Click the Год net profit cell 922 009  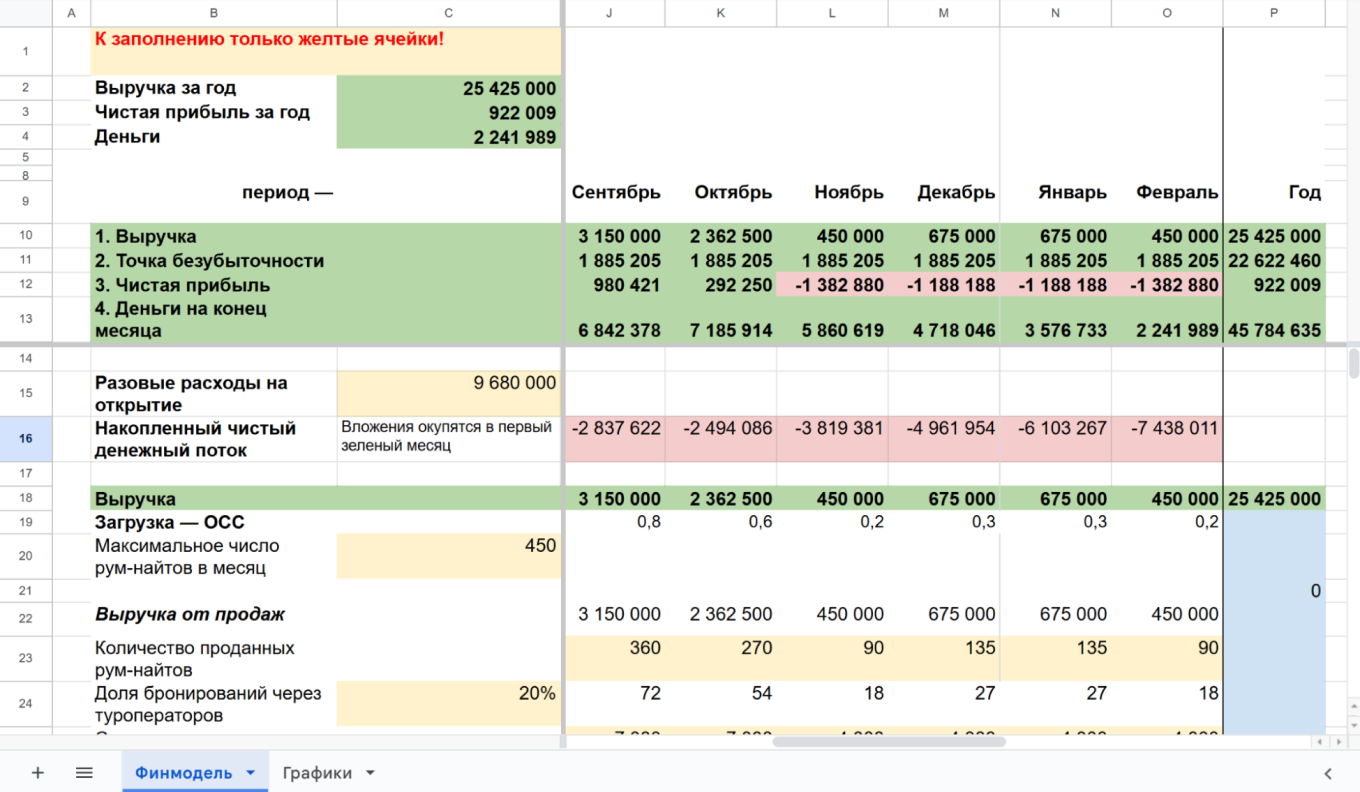1273,285
